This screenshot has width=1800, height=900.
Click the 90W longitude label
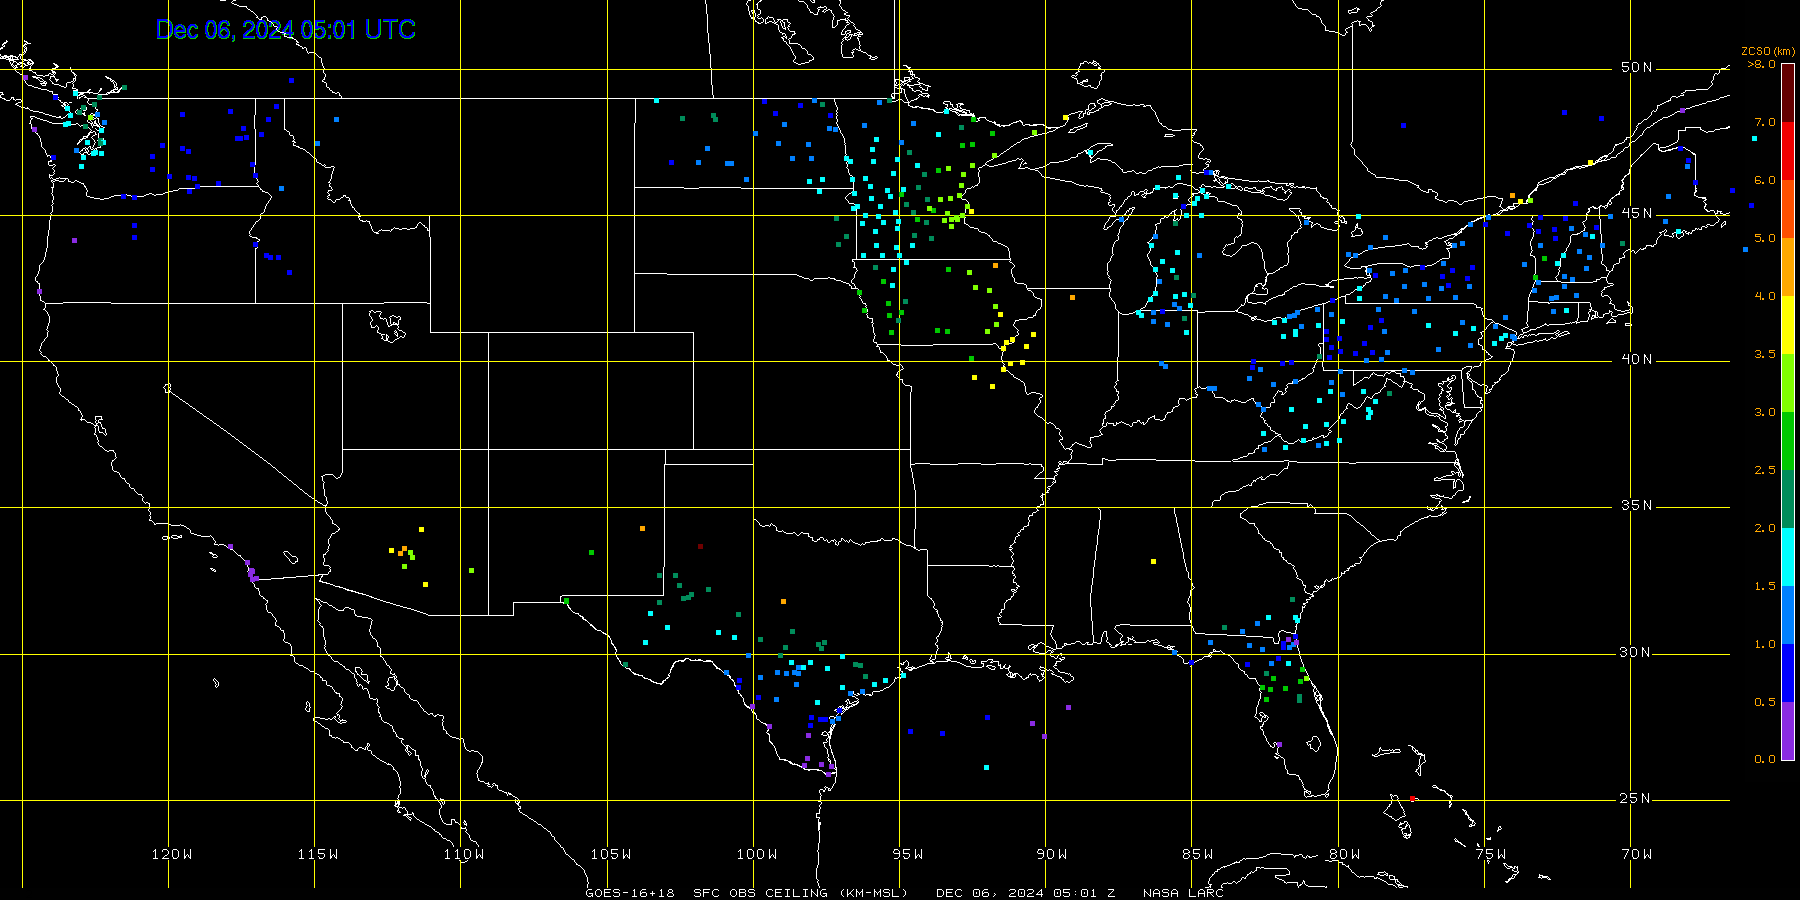[x=1052, y=854]
